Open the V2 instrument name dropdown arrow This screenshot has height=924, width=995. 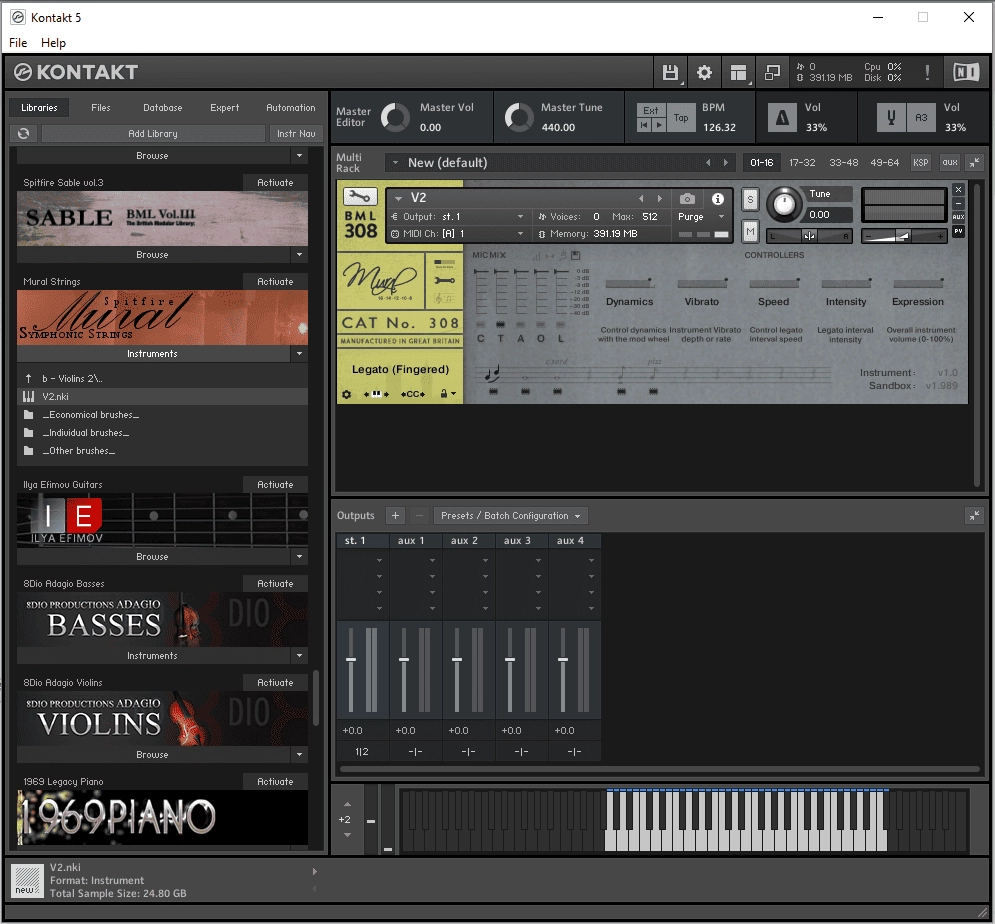(399, 198)
